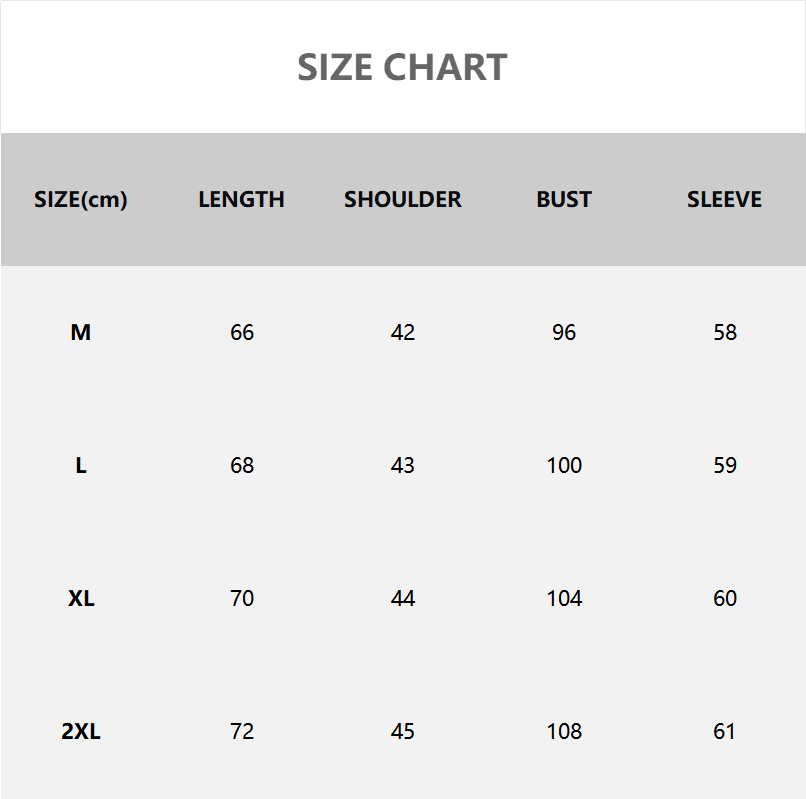806x799 pixels.
Task: Click bust value 96 for size M
Action: pyautogui.click(x=564, y=332)
